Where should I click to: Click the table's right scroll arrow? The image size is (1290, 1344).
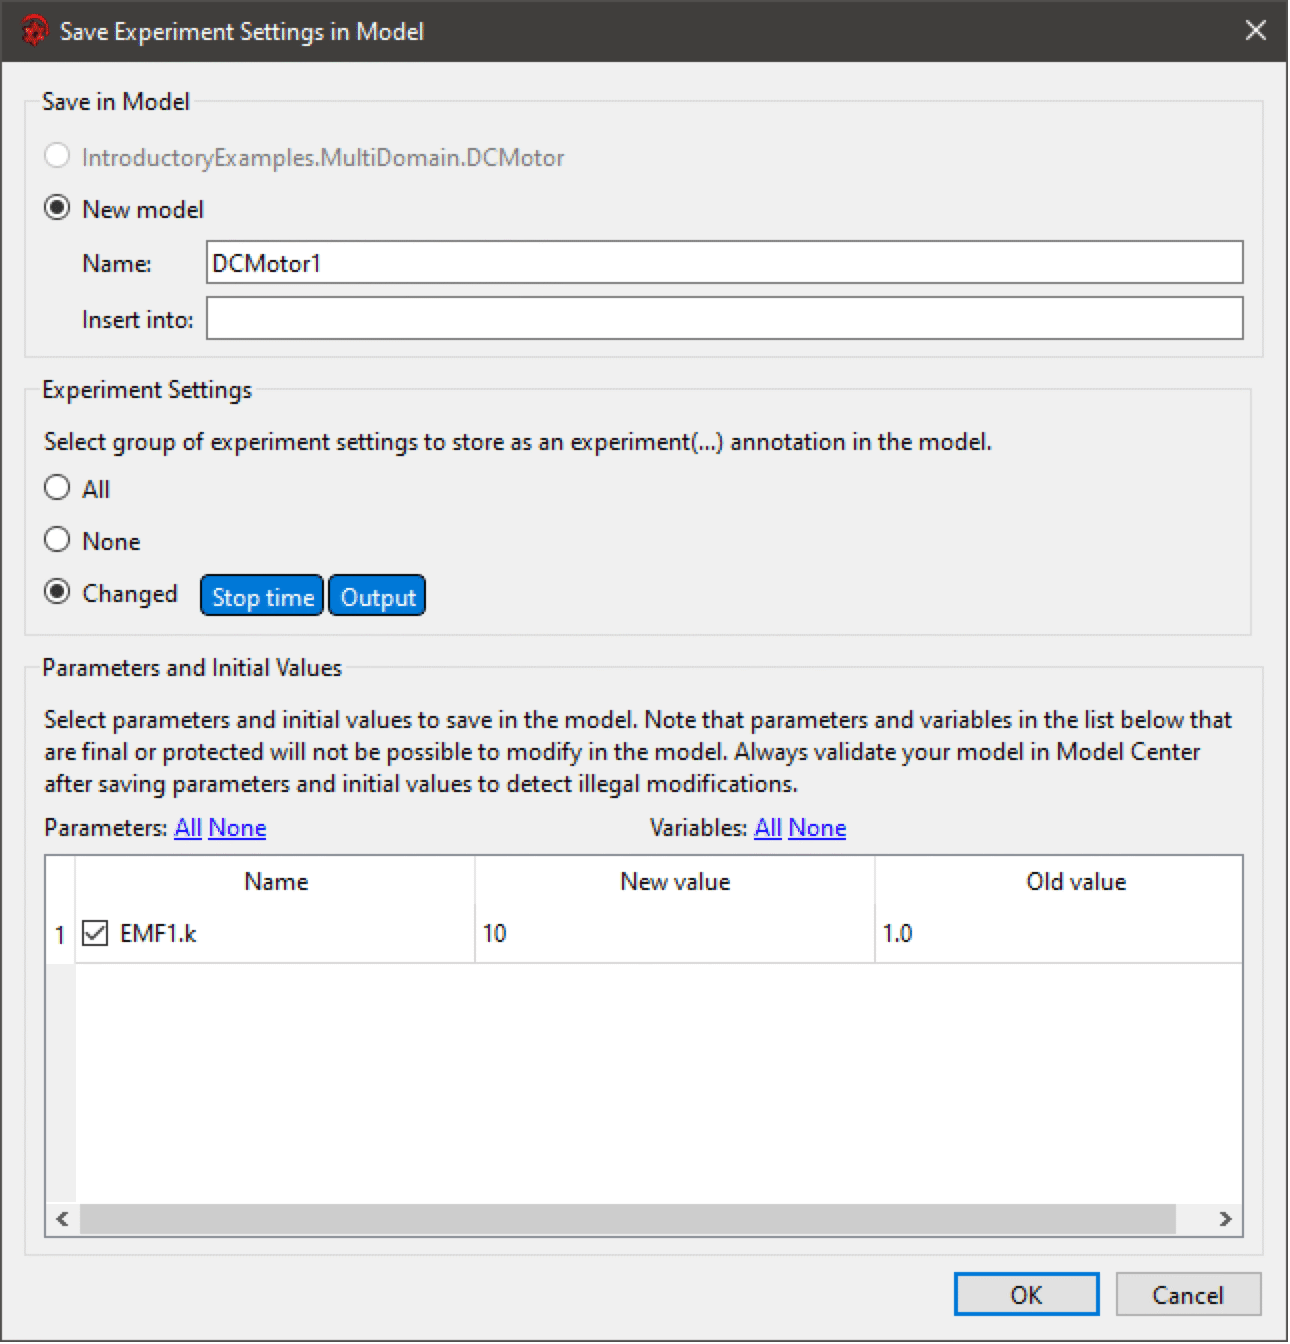pos(1225,1219)
